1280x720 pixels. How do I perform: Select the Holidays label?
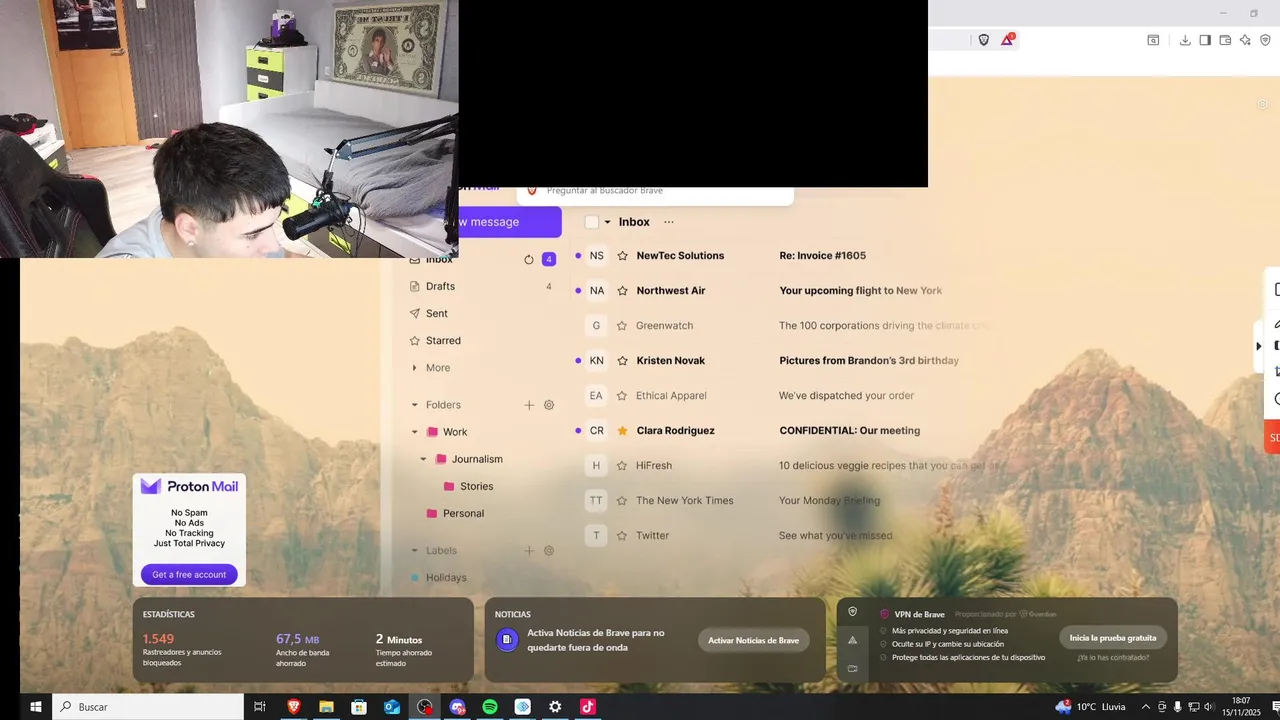pyautogui.click(x=446, y=577)
